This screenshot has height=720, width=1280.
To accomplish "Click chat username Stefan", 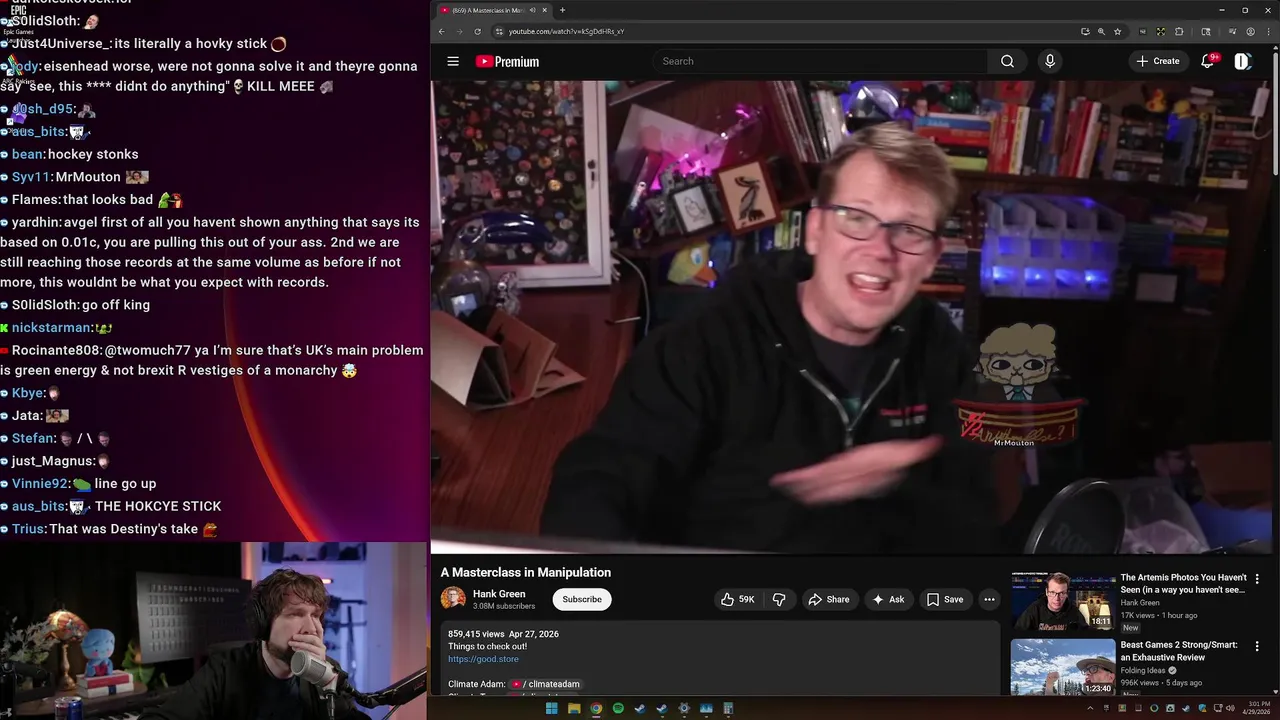I will pyautogui.click(x=33, y=438).
